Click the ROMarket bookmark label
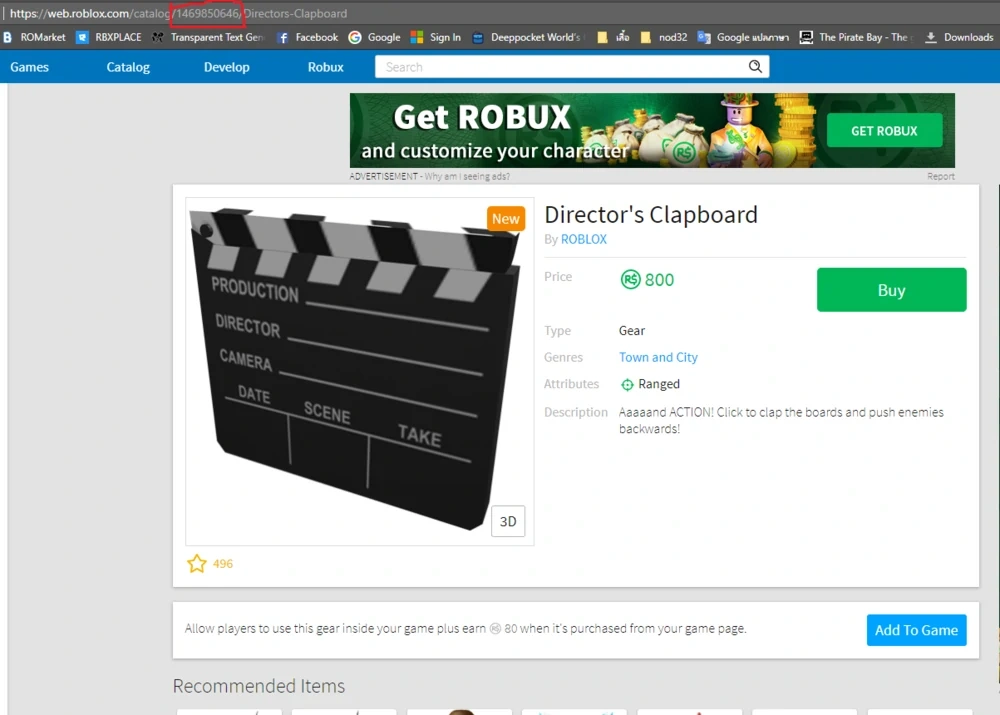Viewport: 1000px width, 715px height. click(43, 38)
